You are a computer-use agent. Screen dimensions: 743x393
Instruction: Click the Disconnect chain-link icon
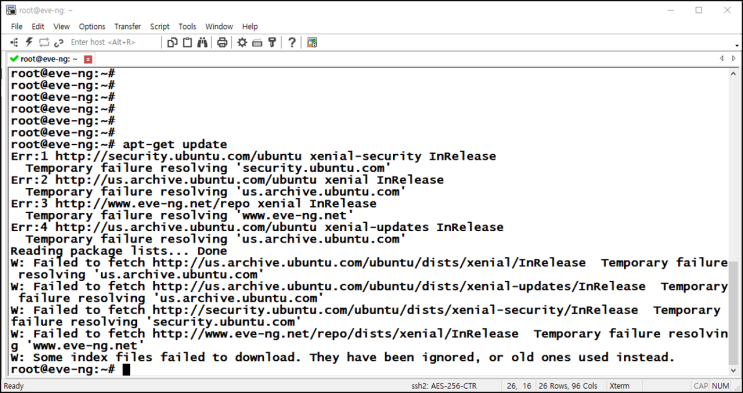pyautogui.click(x=59, y=43)
